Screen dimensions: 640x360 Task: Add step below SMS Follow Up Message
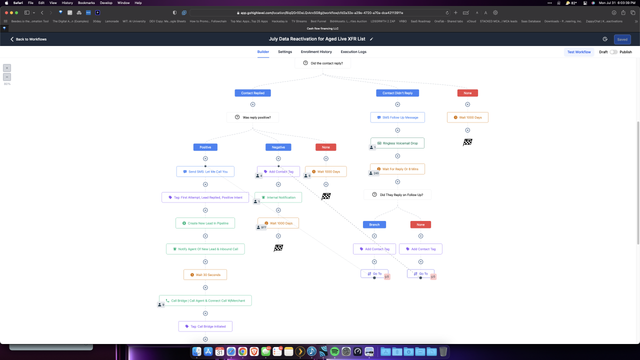(398, 130)
